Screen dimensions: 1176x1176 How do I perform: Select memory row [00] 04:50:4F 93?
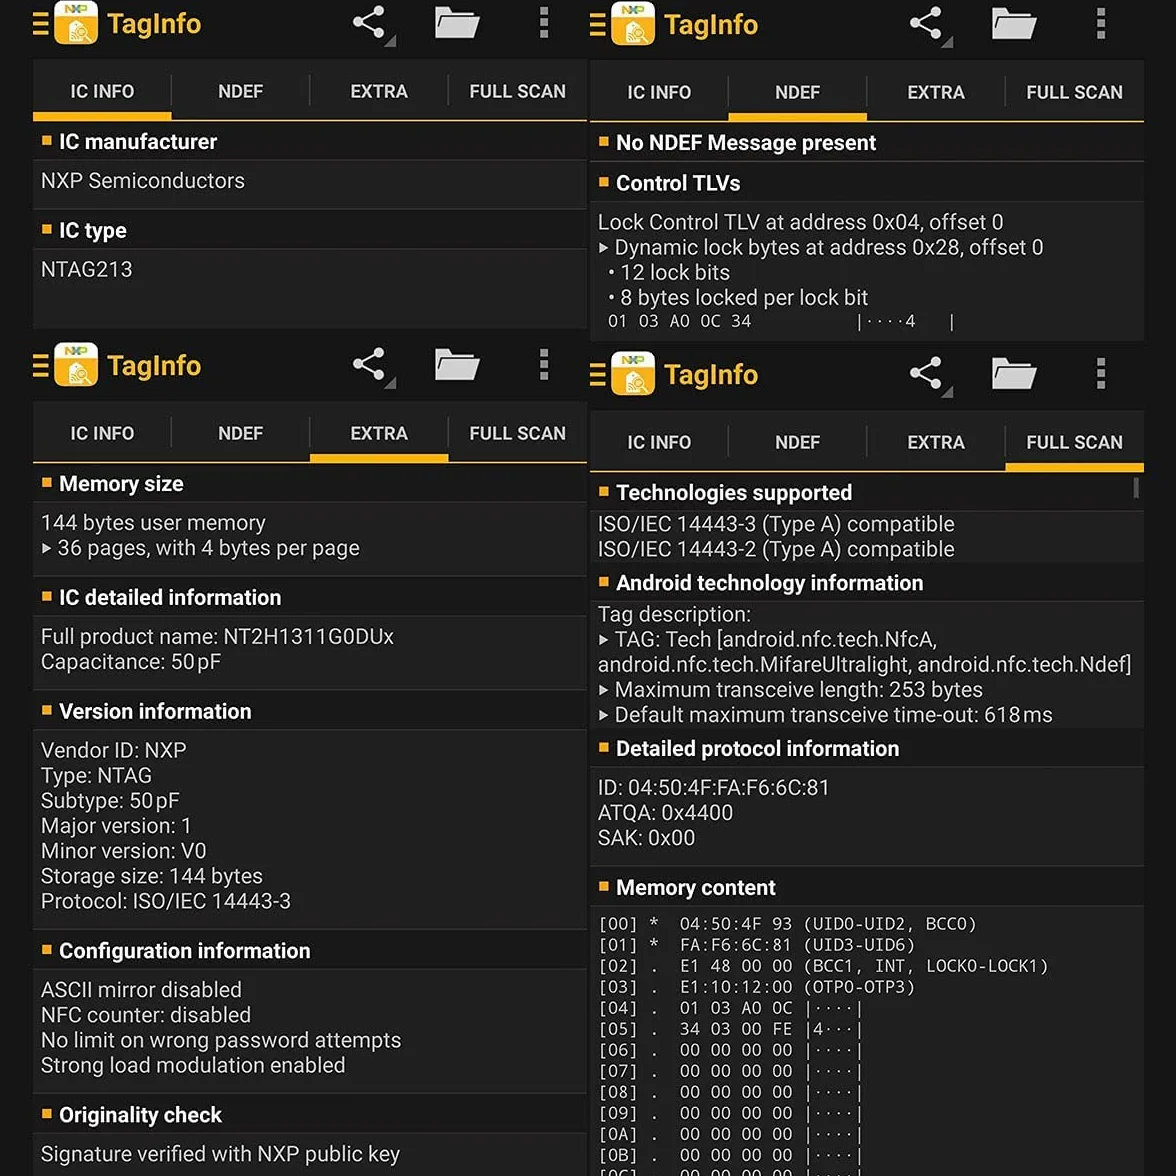tap(788, 924)
